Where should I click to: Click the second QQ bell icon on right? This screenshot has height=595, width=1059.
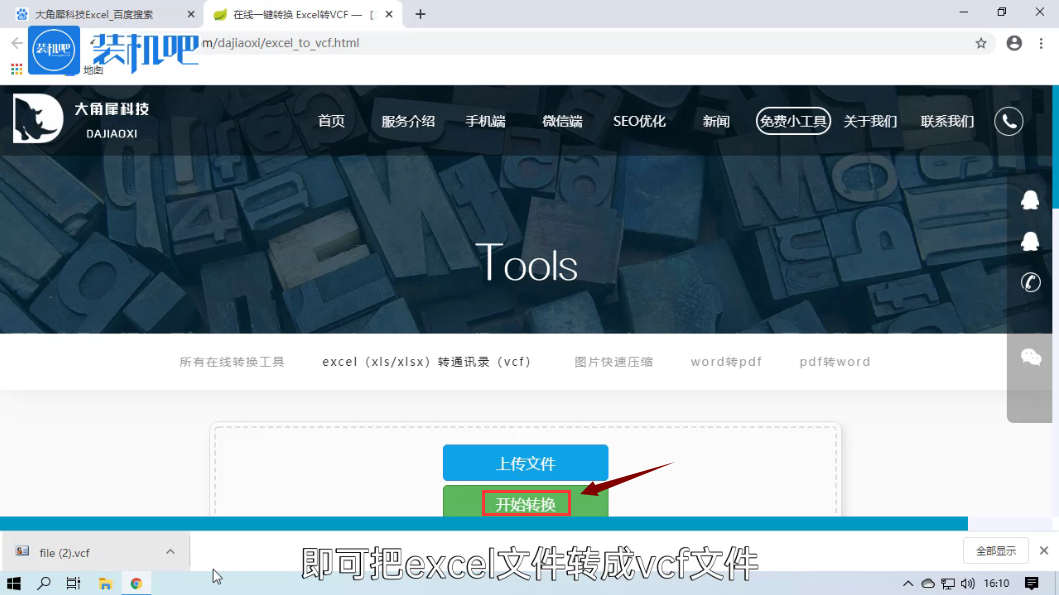pyautogui.click(x=1030, y=241)
